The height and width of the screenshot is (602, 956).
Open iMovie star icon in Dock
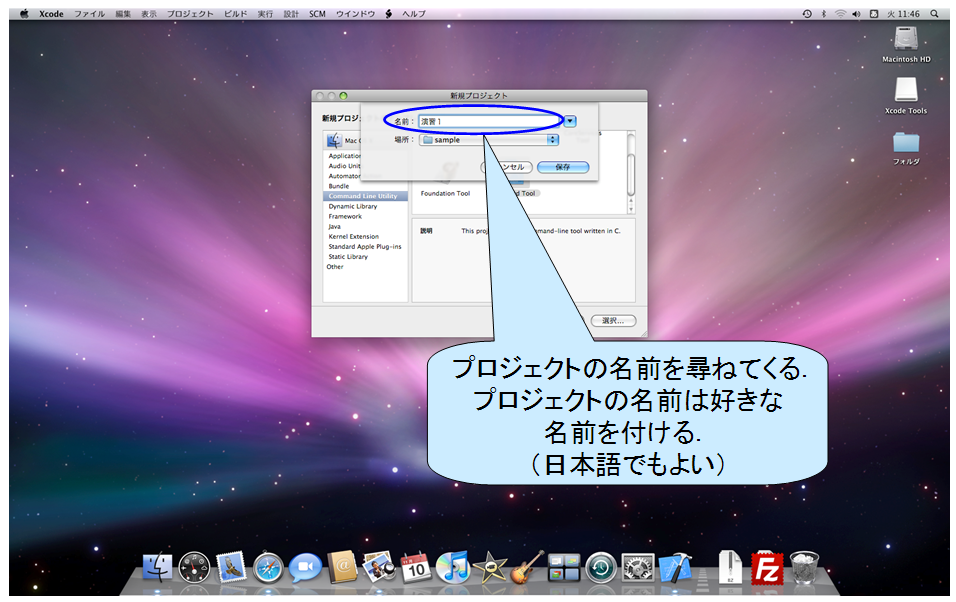[x=490, y=567]
